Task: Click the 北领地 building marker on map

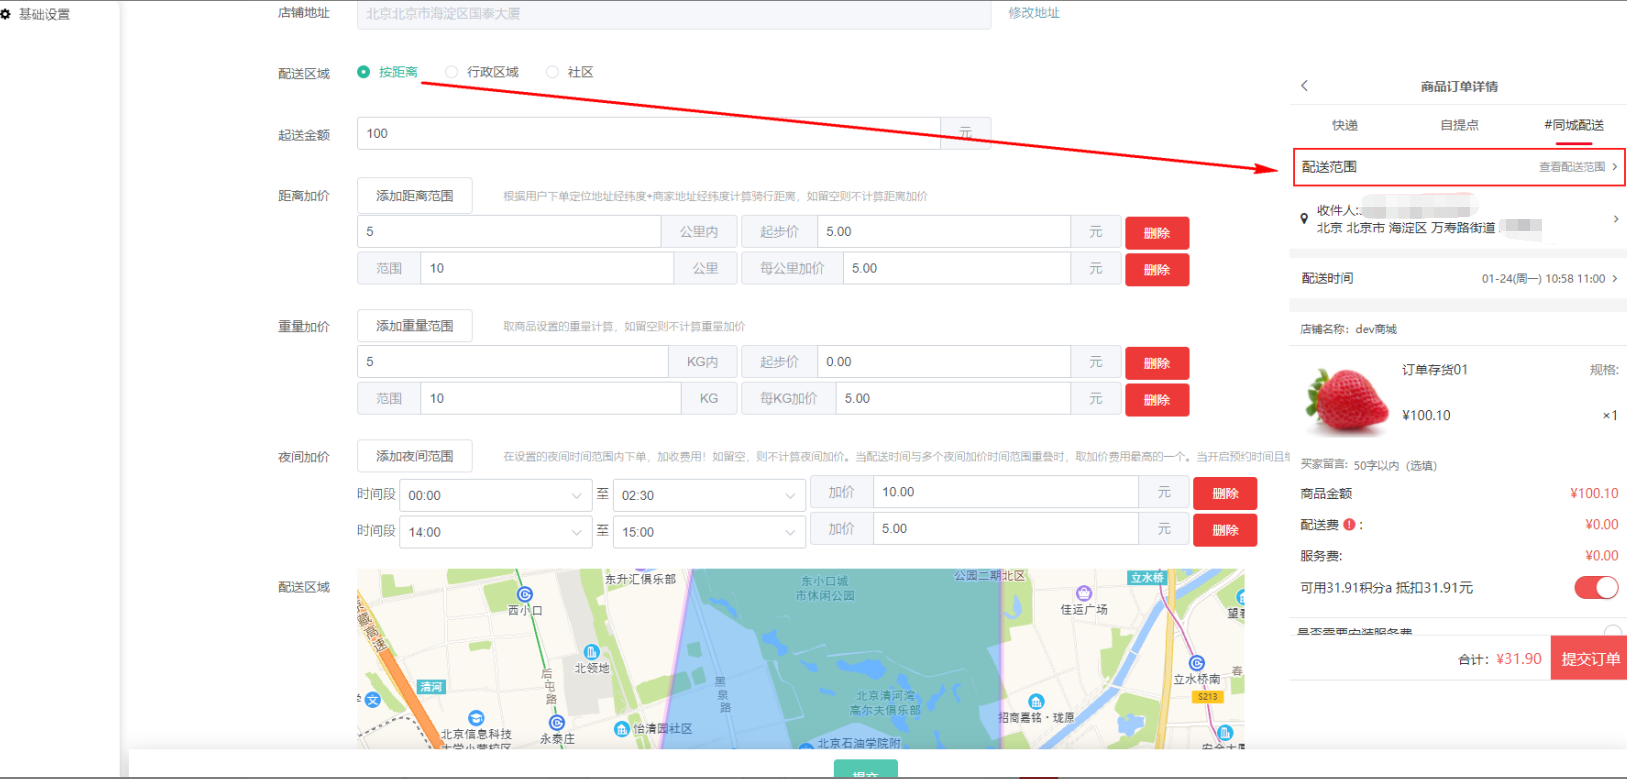Action: point(591,652)
